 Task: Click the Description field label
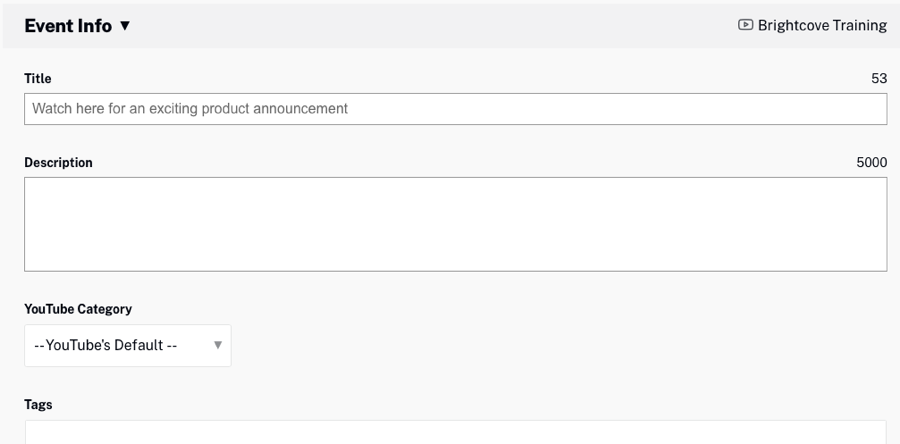point(58,163)
